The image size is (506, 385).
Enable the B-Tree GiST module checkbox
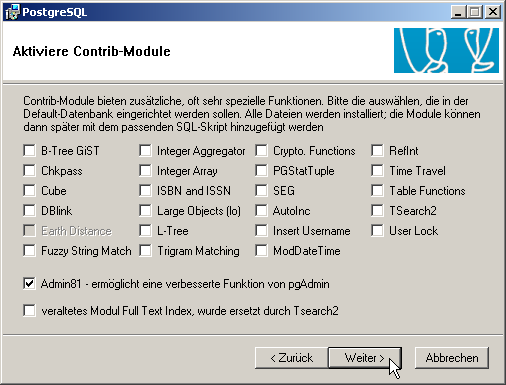pyautogui.click(x=29, y=151)
